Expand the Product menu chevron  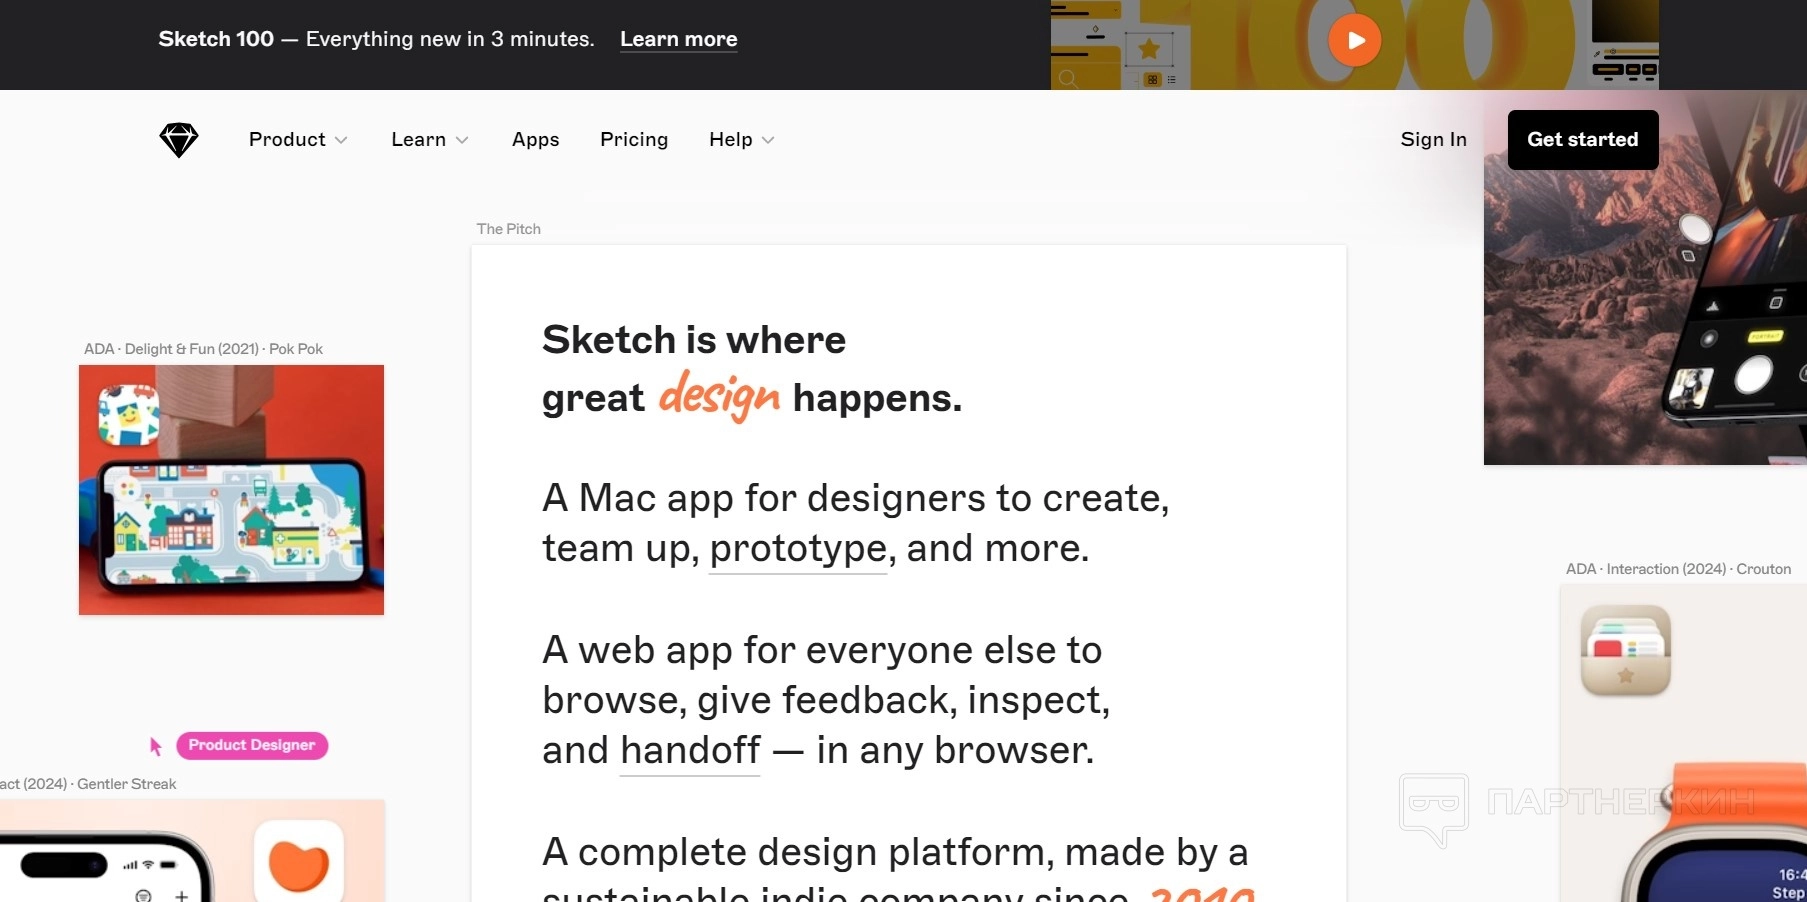tap(341, 140)
